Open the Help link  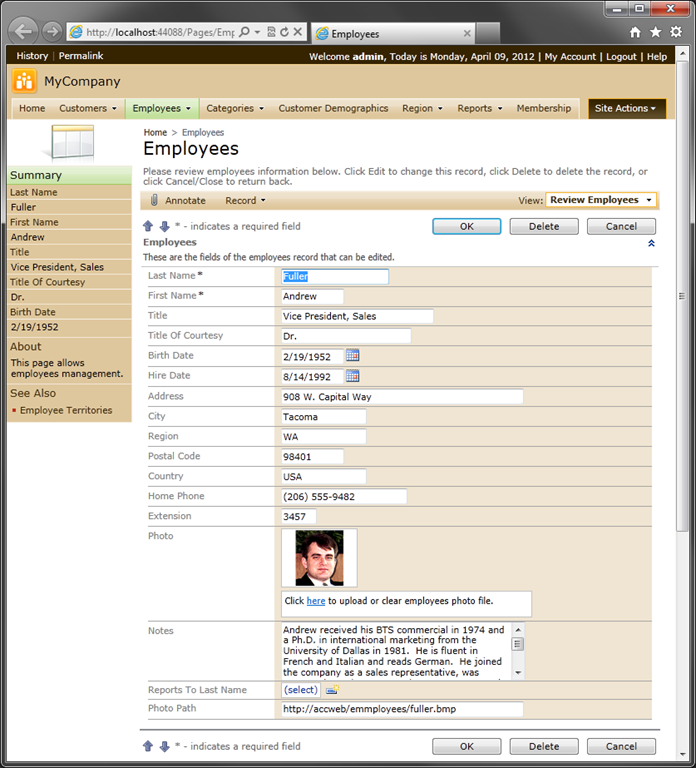[x=657, y=57]
